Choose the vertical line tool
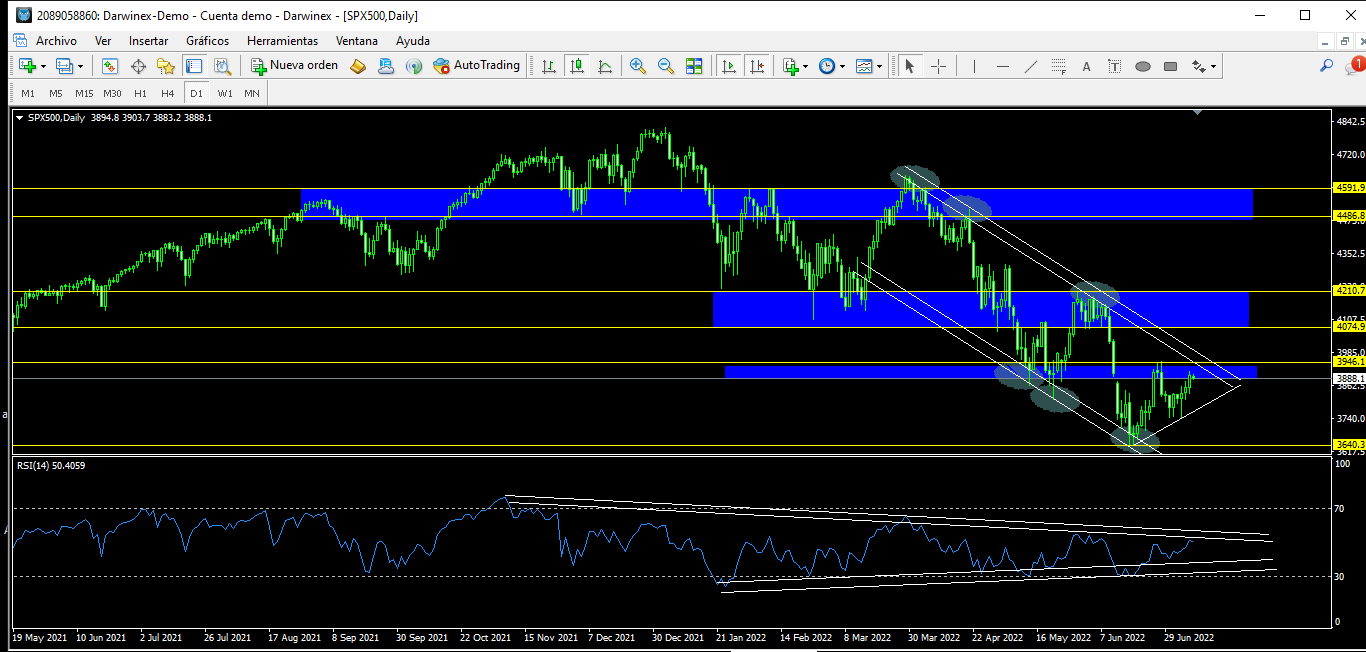 [973, 66]
